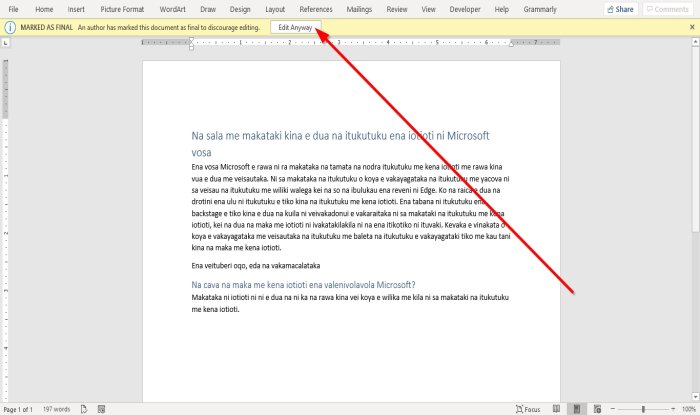Switch to the View tab

(428, 9)
